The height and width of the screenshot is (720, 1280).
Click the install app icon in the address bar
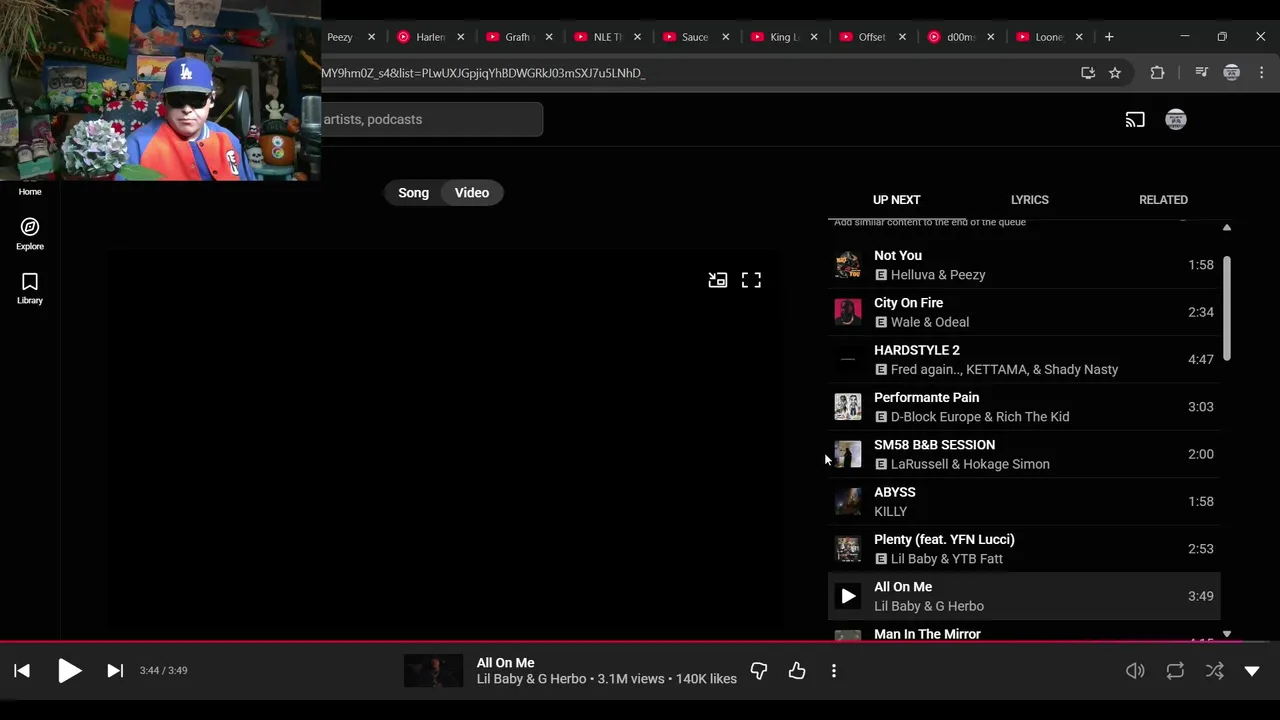pyautogui.click(x=1088, y=73)
